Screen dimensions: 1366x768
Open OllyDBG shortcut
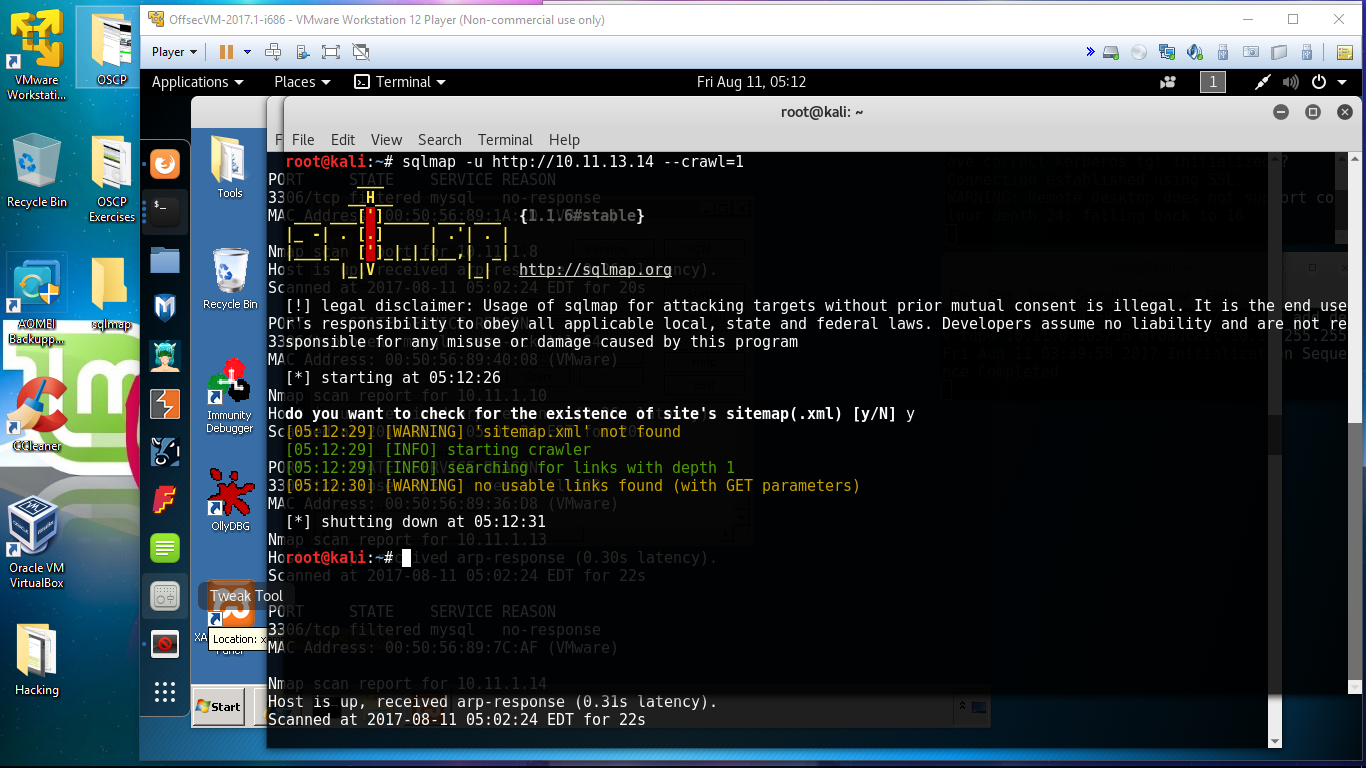(229, 500)
